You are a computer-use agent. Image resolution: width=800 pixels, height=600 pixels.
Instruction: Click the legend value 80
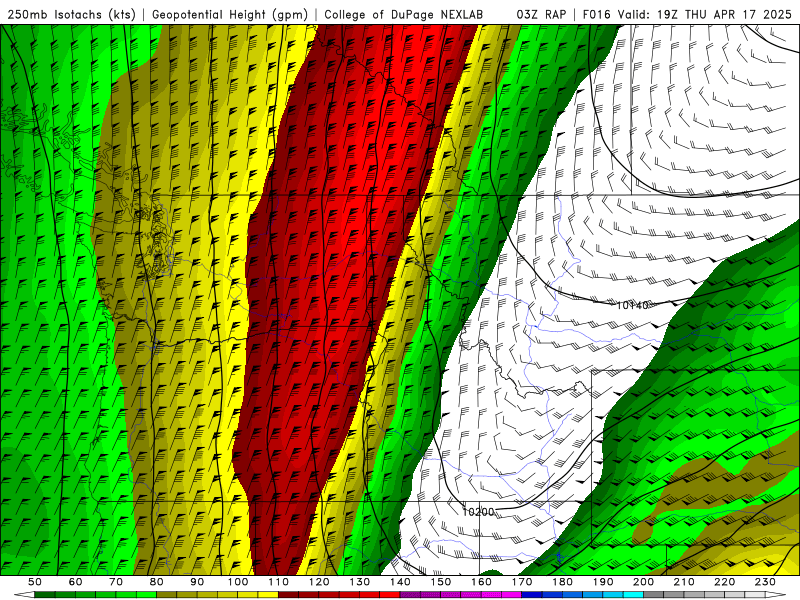157,582
